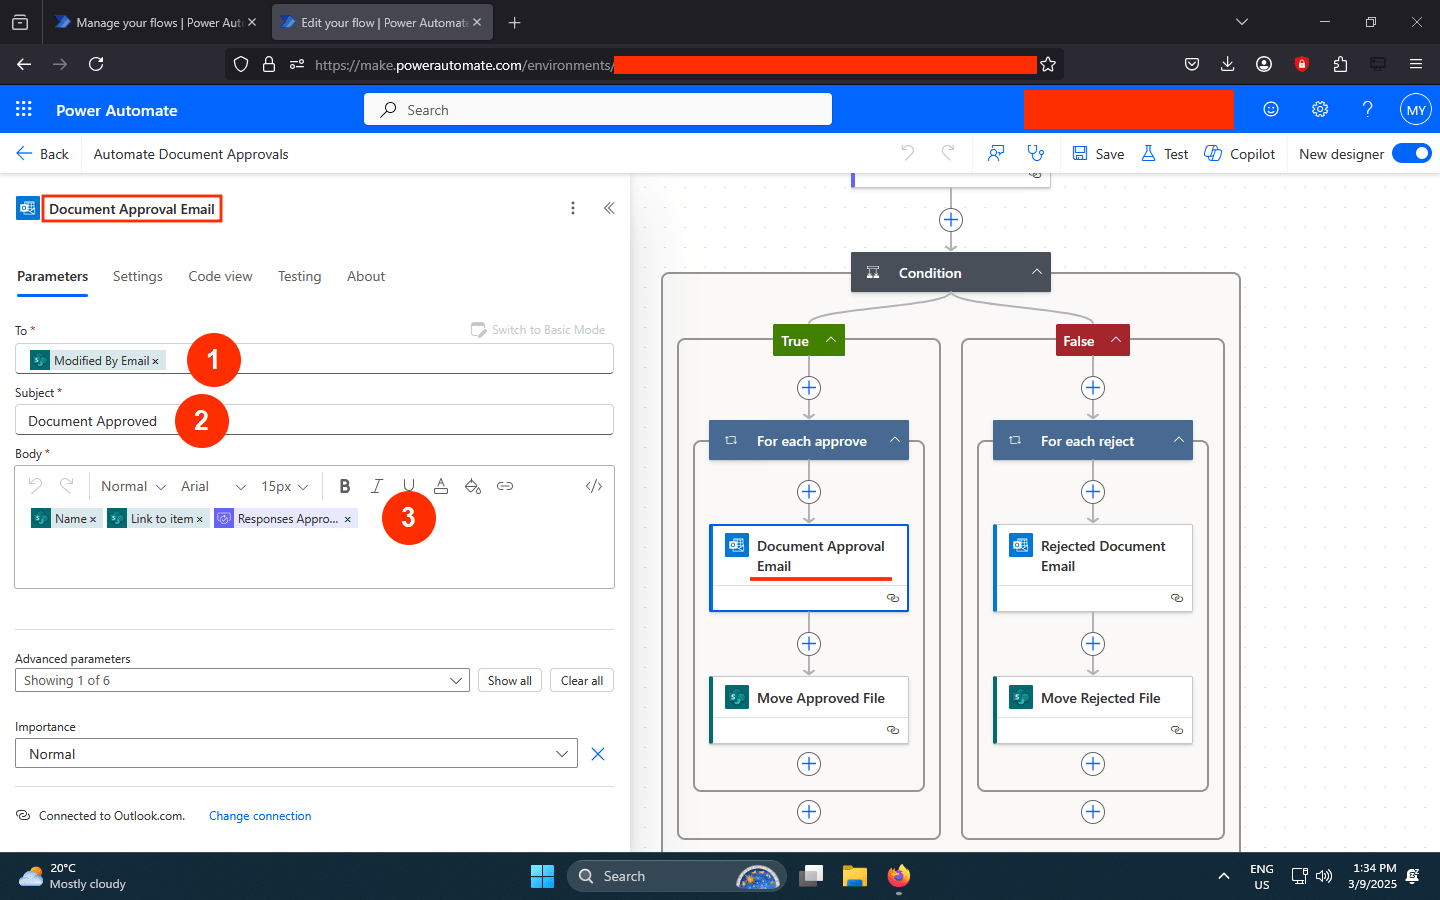This screenshot has height=900, width=1440.
Task: Click the Subject field Document Approved
Action: (314, 420)
